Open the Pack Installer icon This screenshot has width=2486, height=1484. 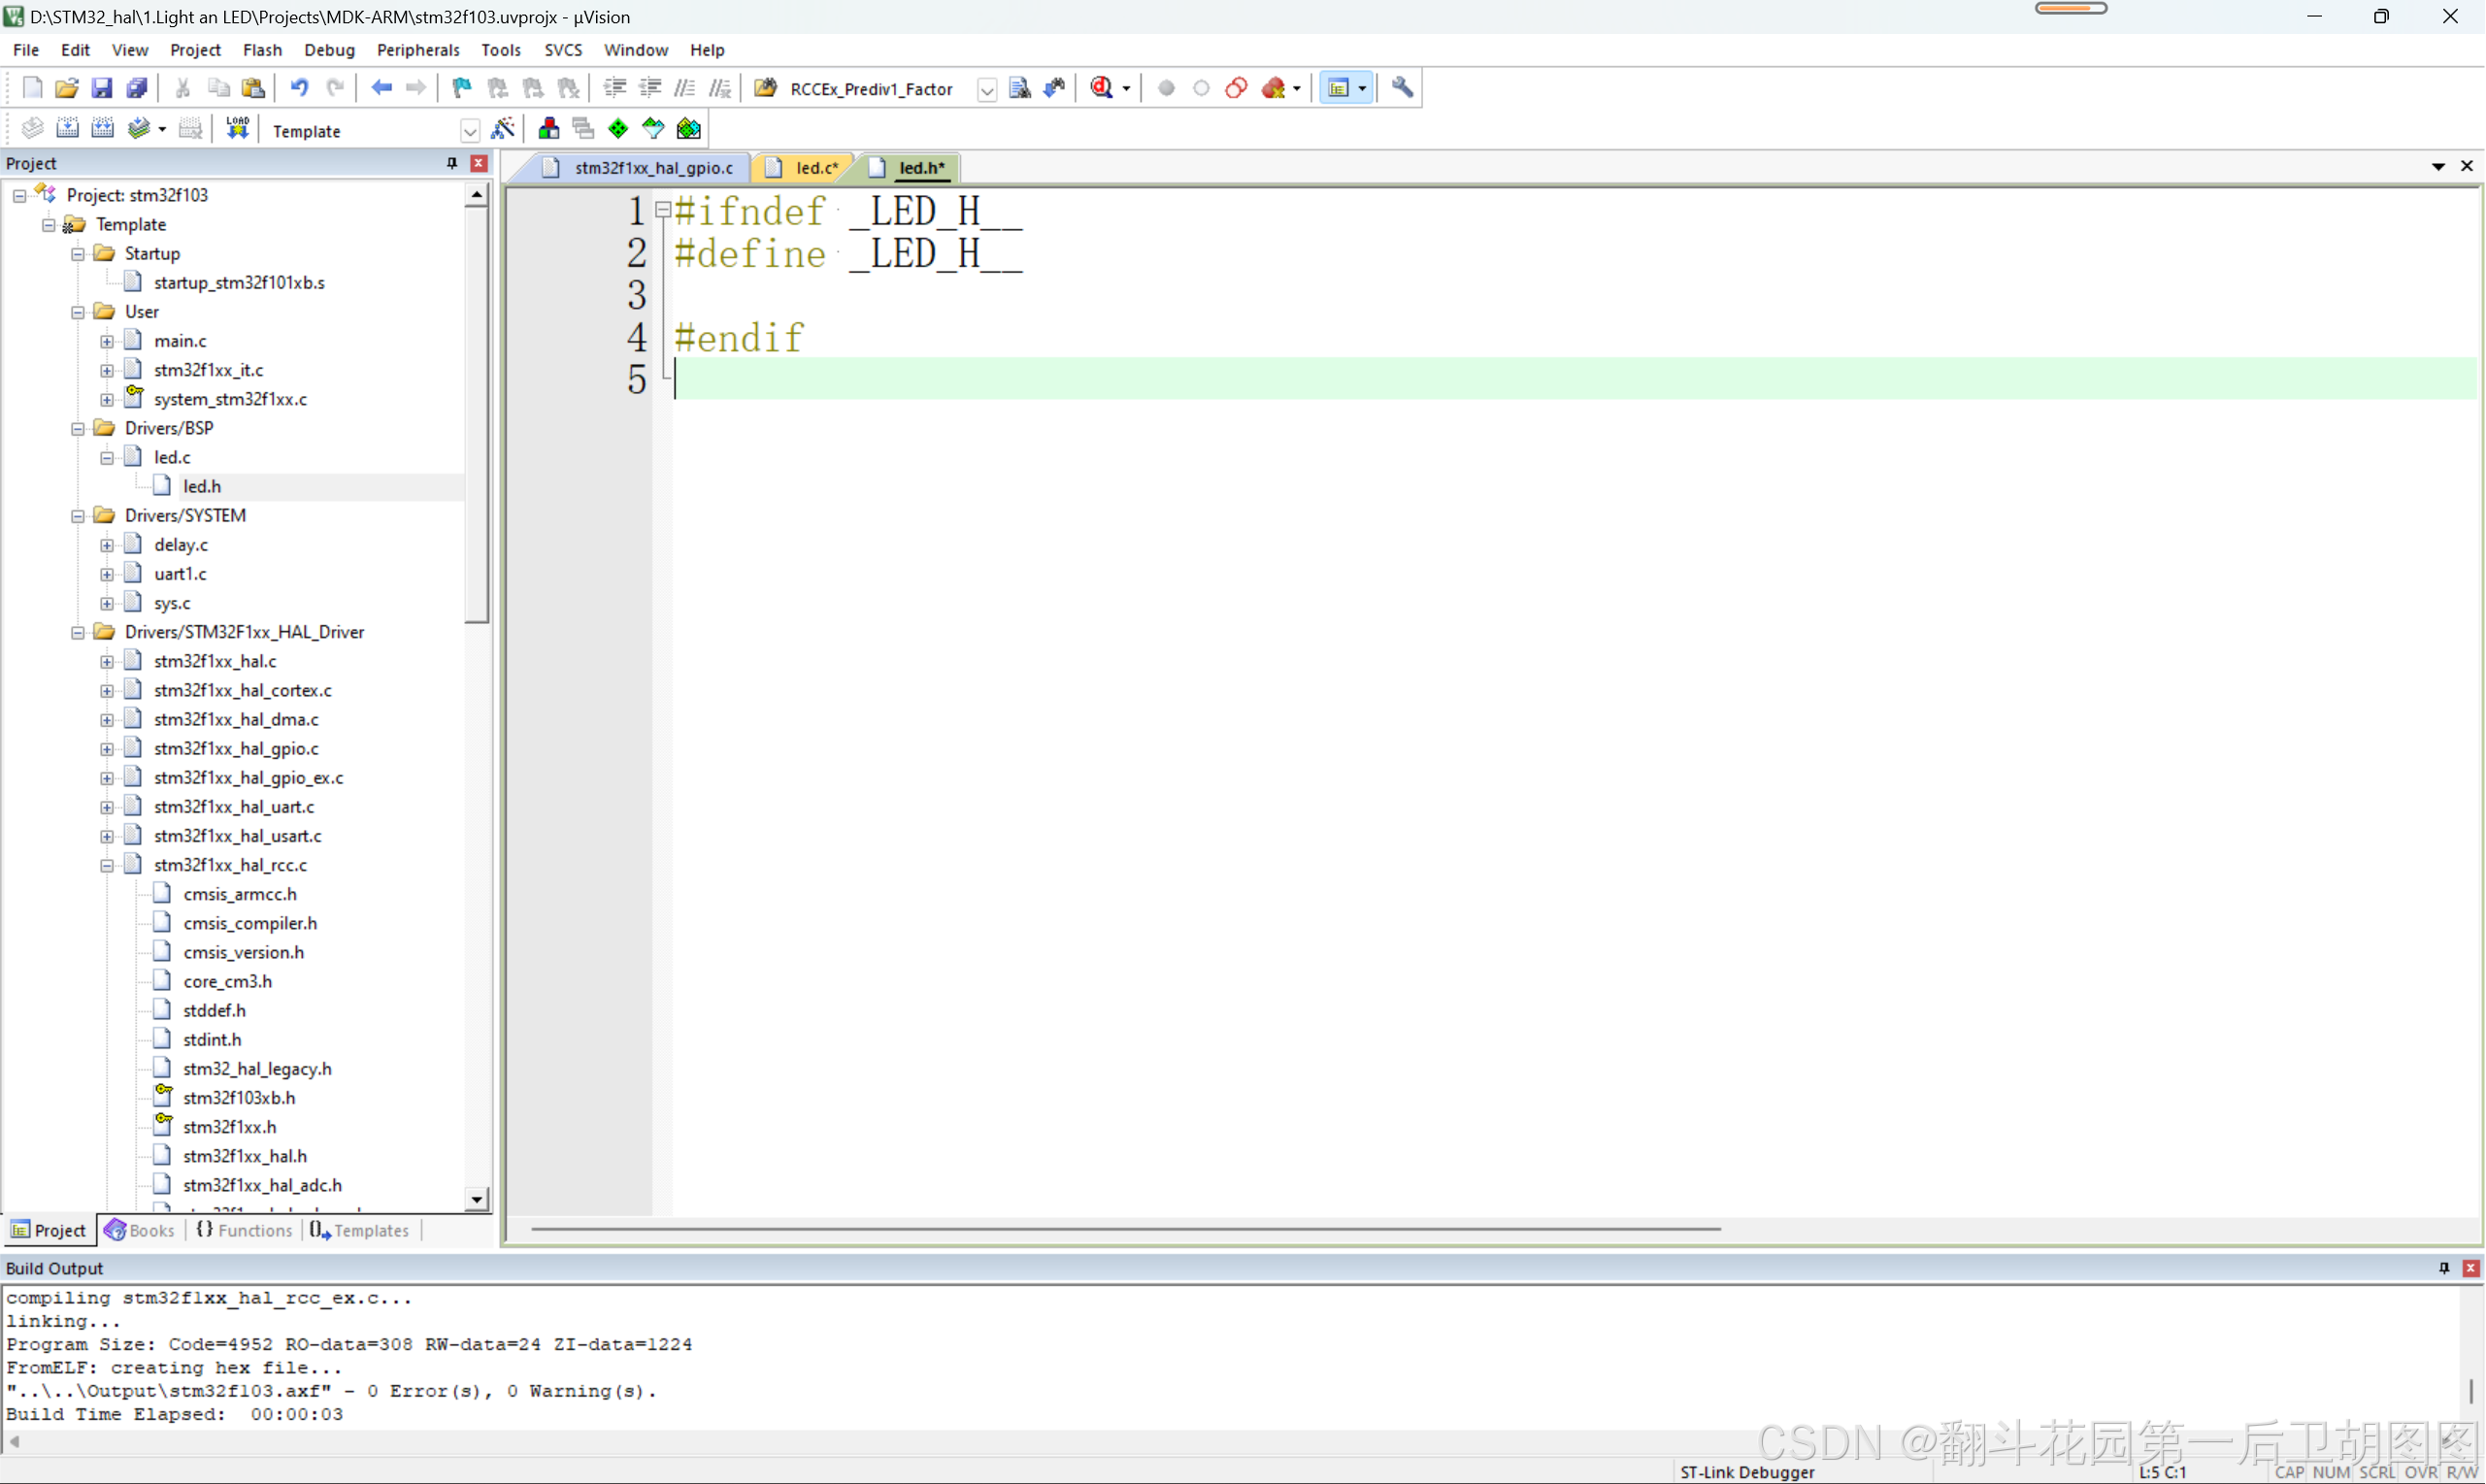(689, 128)
